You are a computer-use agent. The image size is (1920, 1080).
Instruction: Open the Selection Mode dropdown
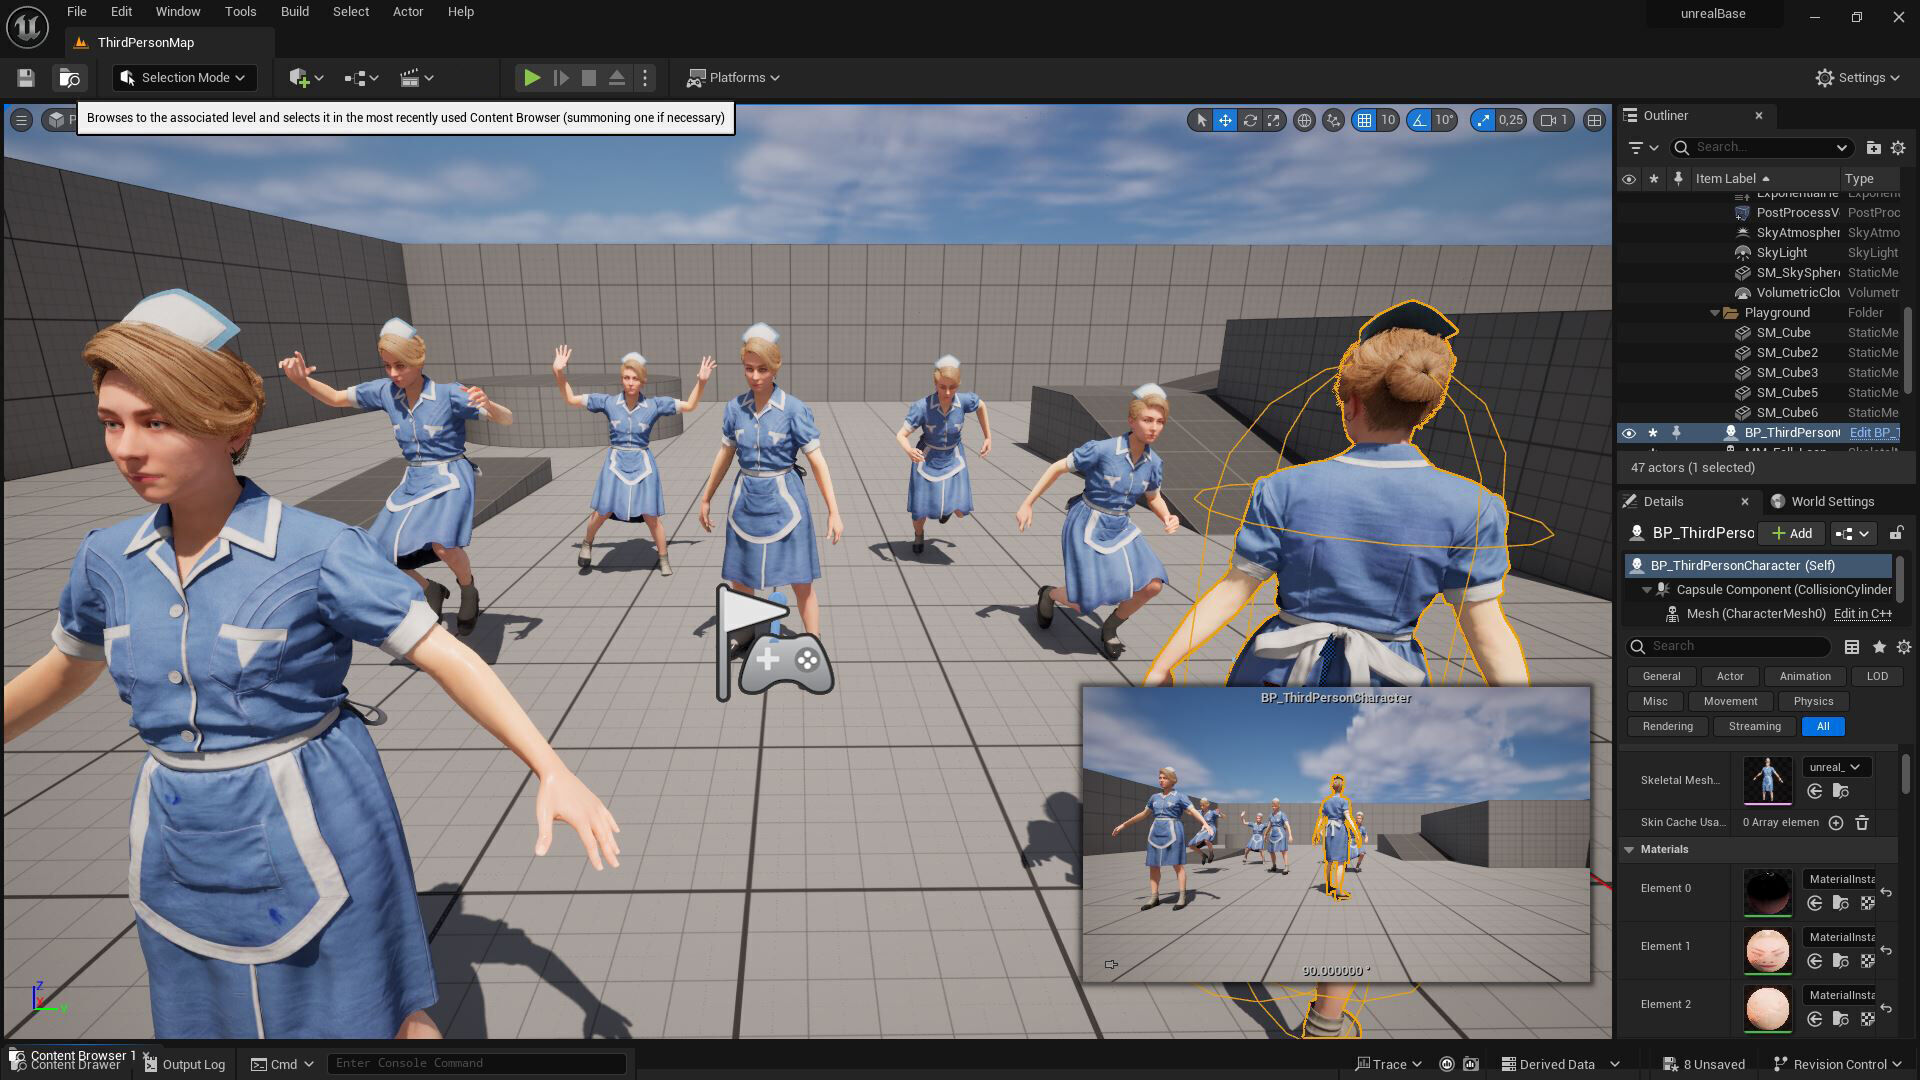point(184,78)
